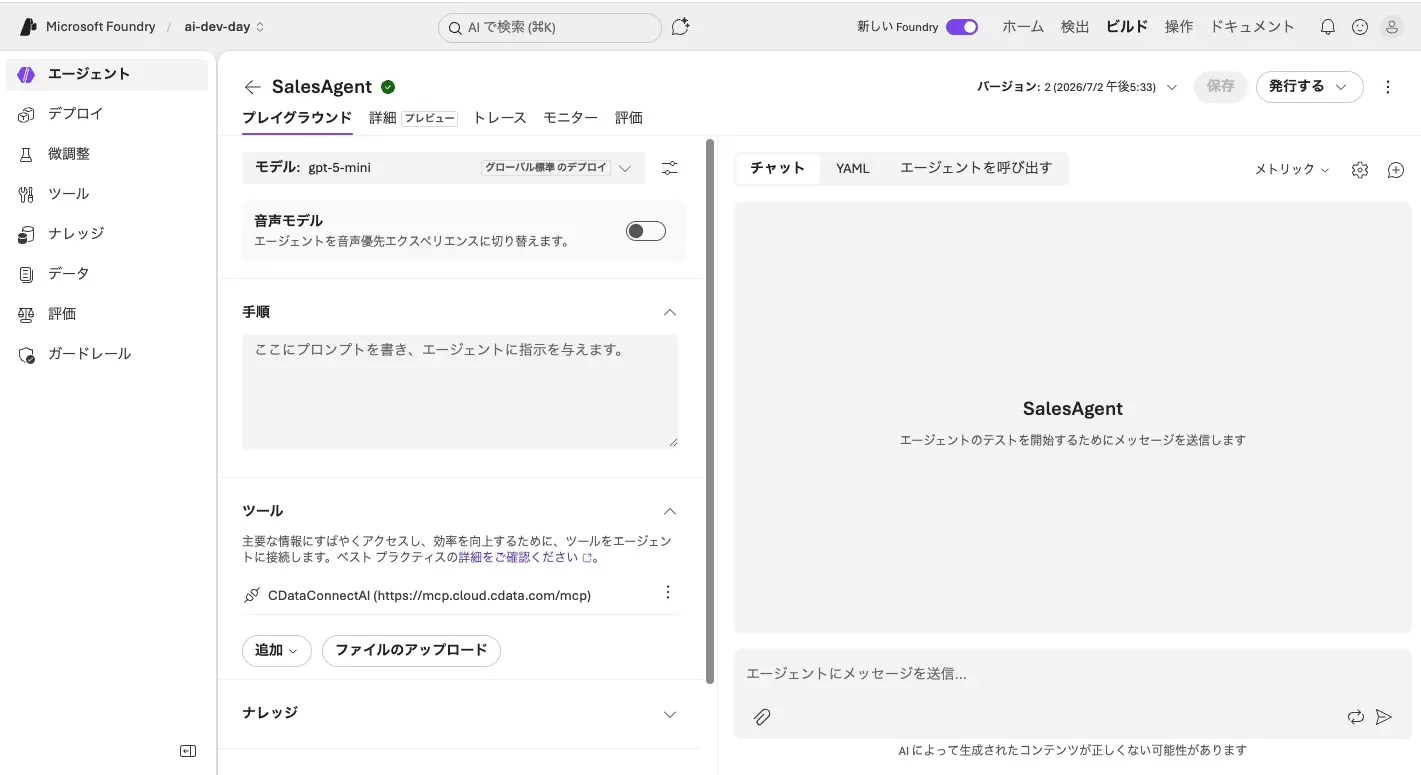Switch to the モニター tab
1421x775 pixels.
pos(571,118)
